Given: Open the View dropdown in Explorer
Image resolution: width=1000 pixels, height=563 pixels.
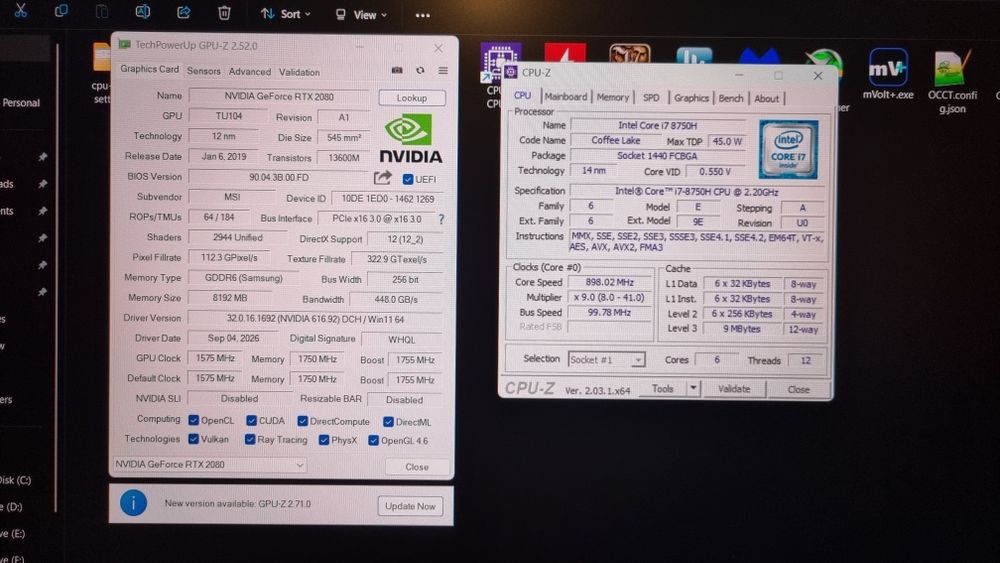Looking at the screenshot, I should [x=362, y=15].
